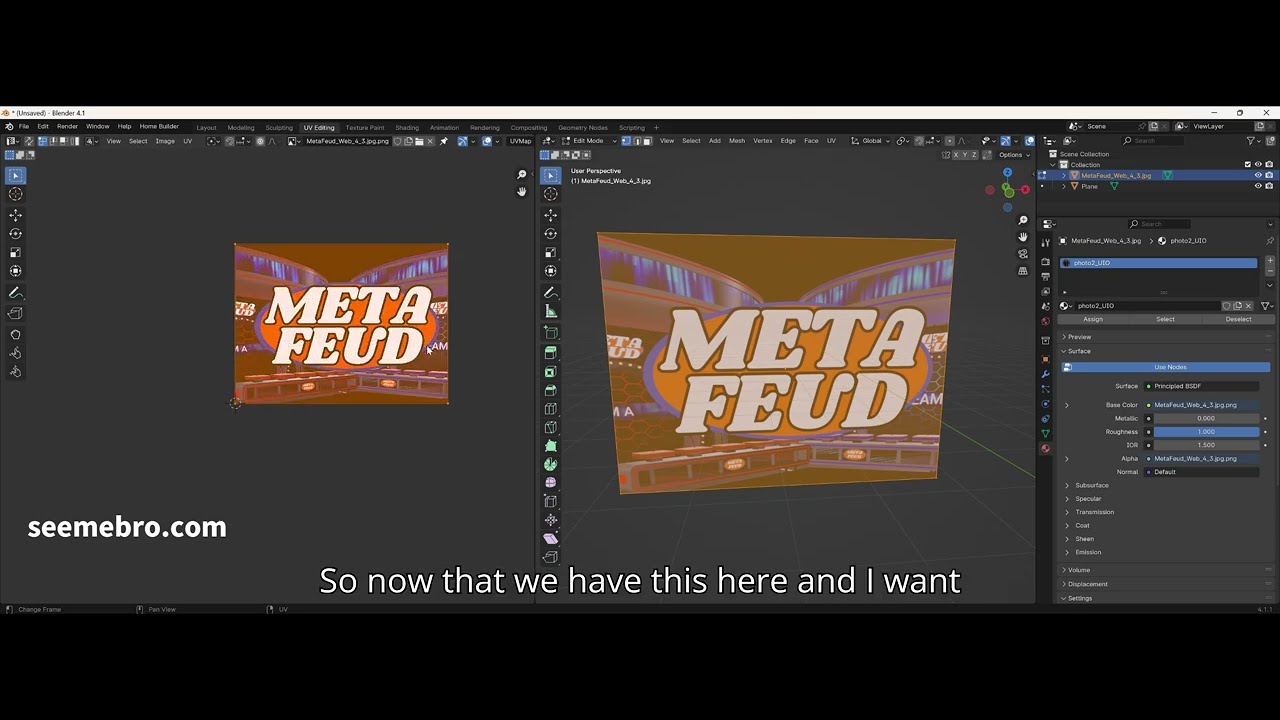
Task: Toggle Collection viewport visibility eye
Action: 1258,164
